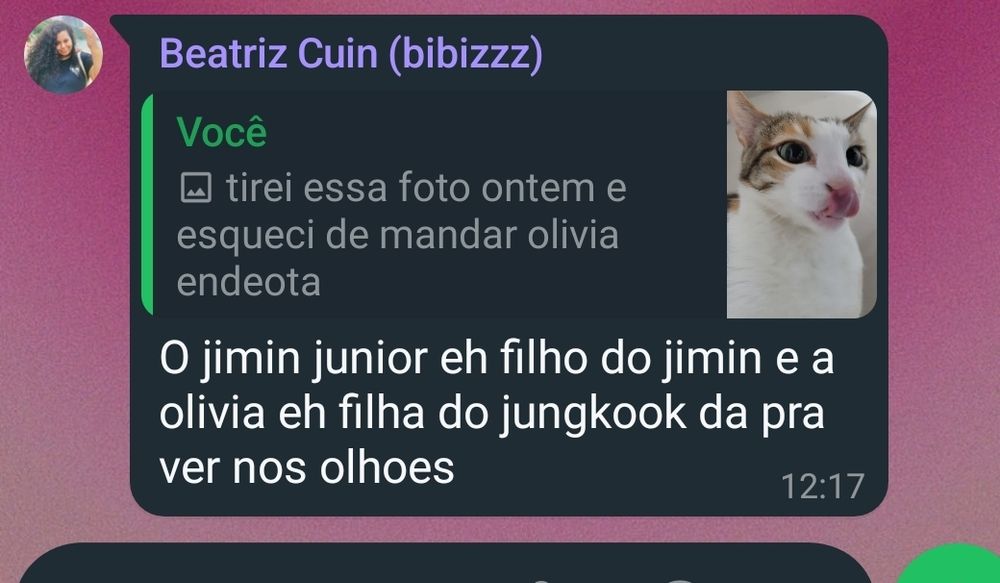This screenshot has height=583, width=1000.
Task: Open the cat photo thumbnail
Action: click(802, 204)
